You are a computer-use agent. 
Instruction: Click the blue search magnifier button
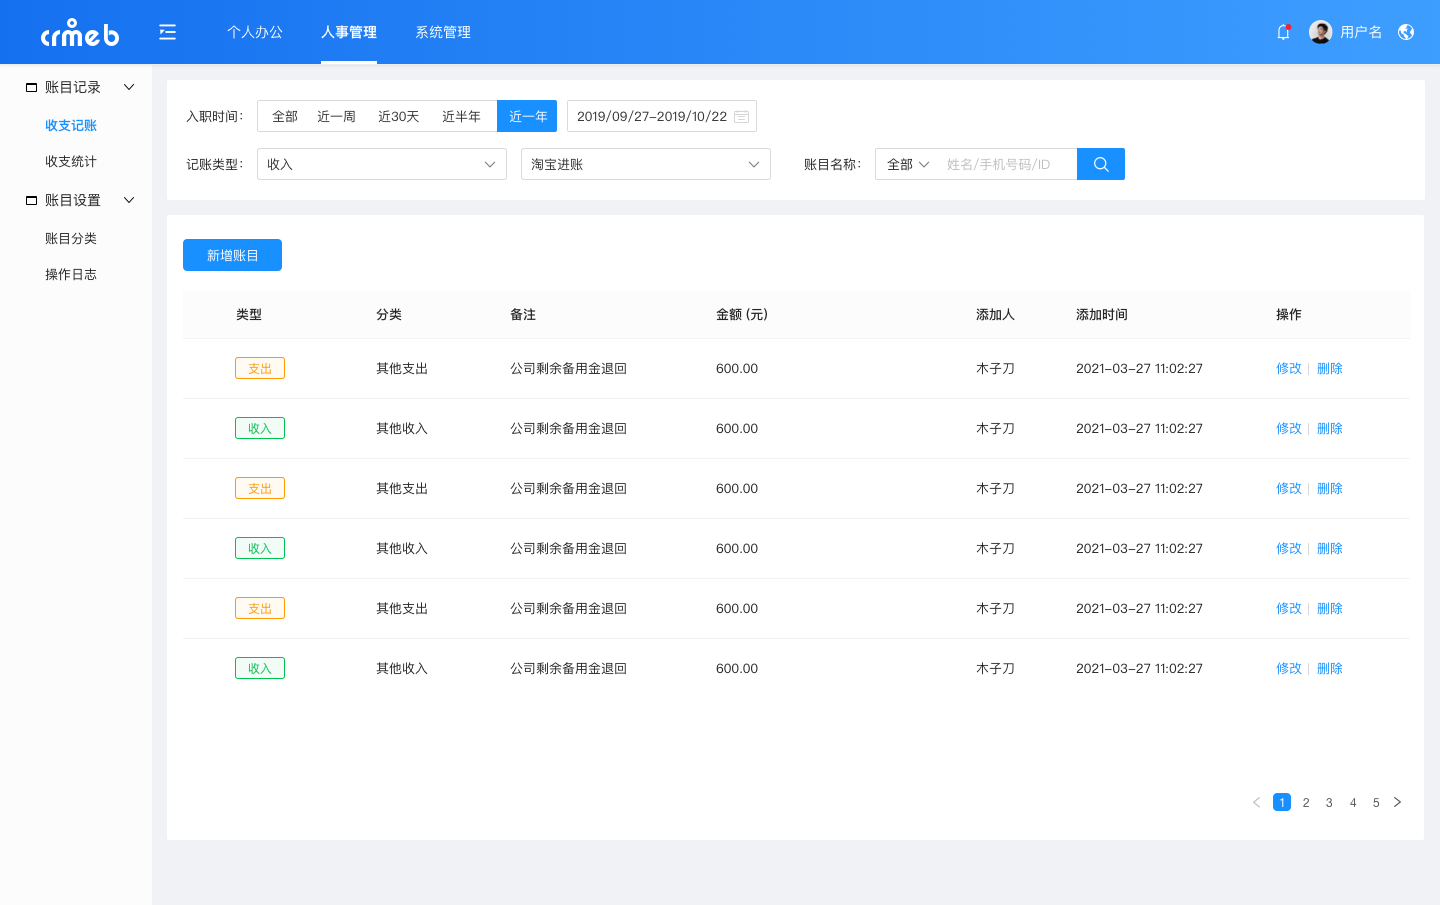(x=1101, y=164)
